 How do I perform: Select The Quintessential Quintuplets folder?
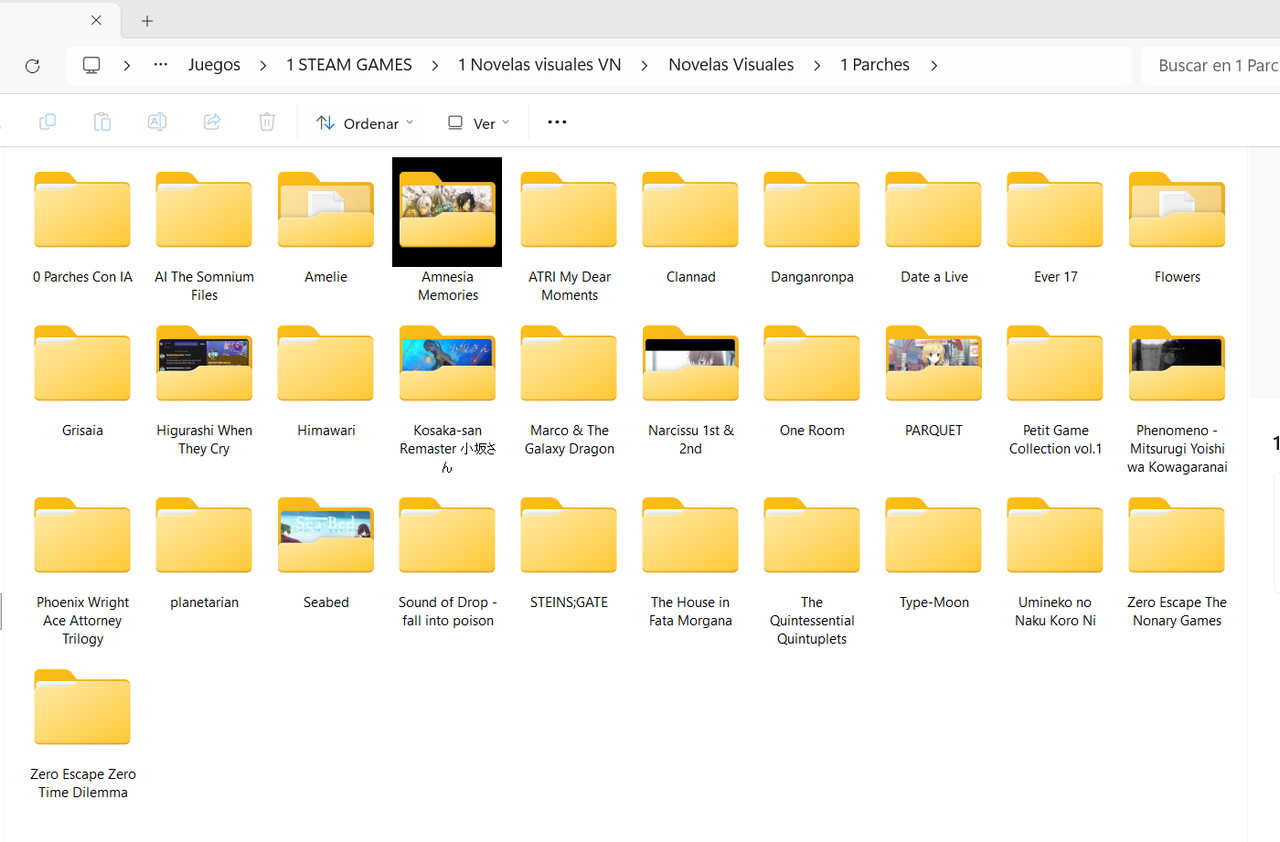(x=812, y=536)
